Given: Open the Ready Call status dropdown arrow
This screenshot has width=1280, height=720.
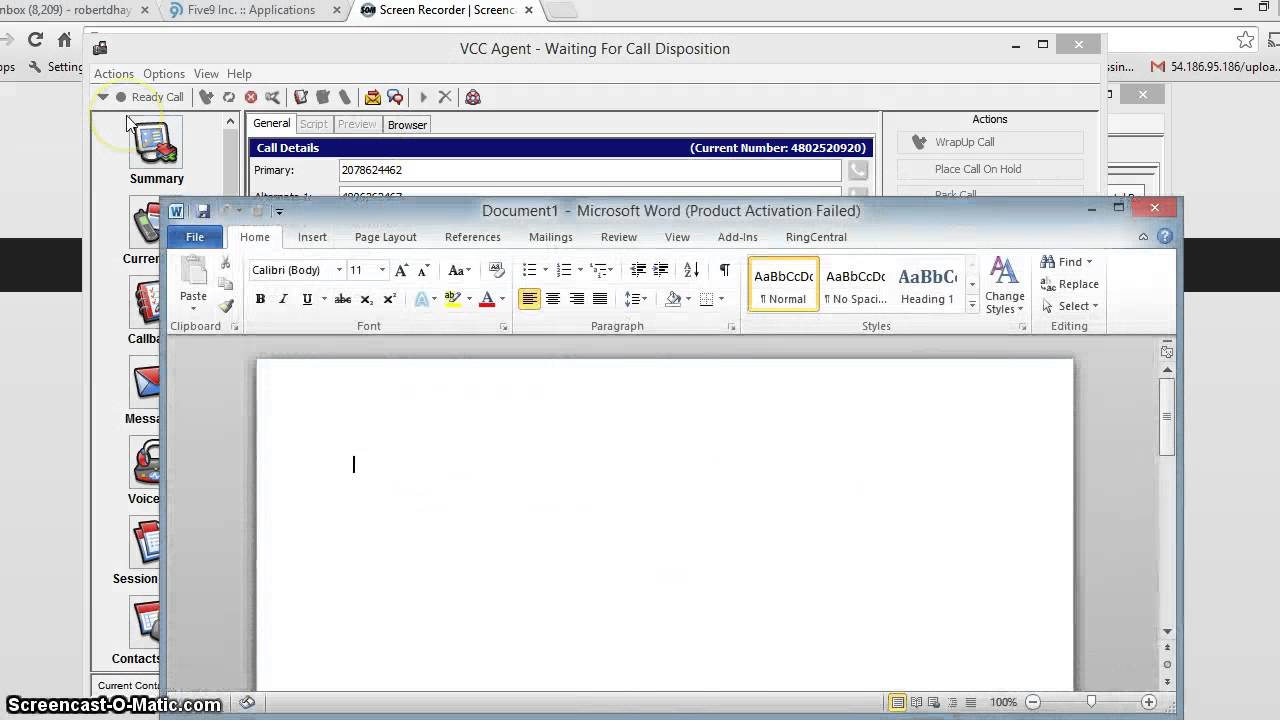Looking at the screenshot, I should [103, 97].
